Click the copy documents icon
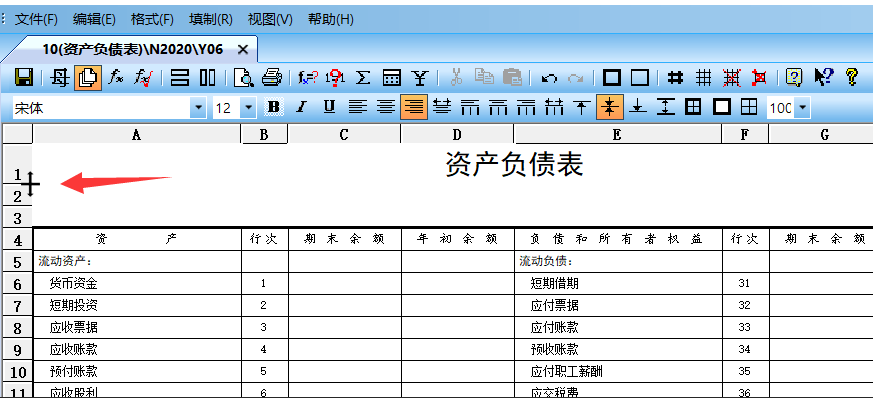Image resolution: width=873 pixels, height=398 pixels. click(x=484, y=78)
